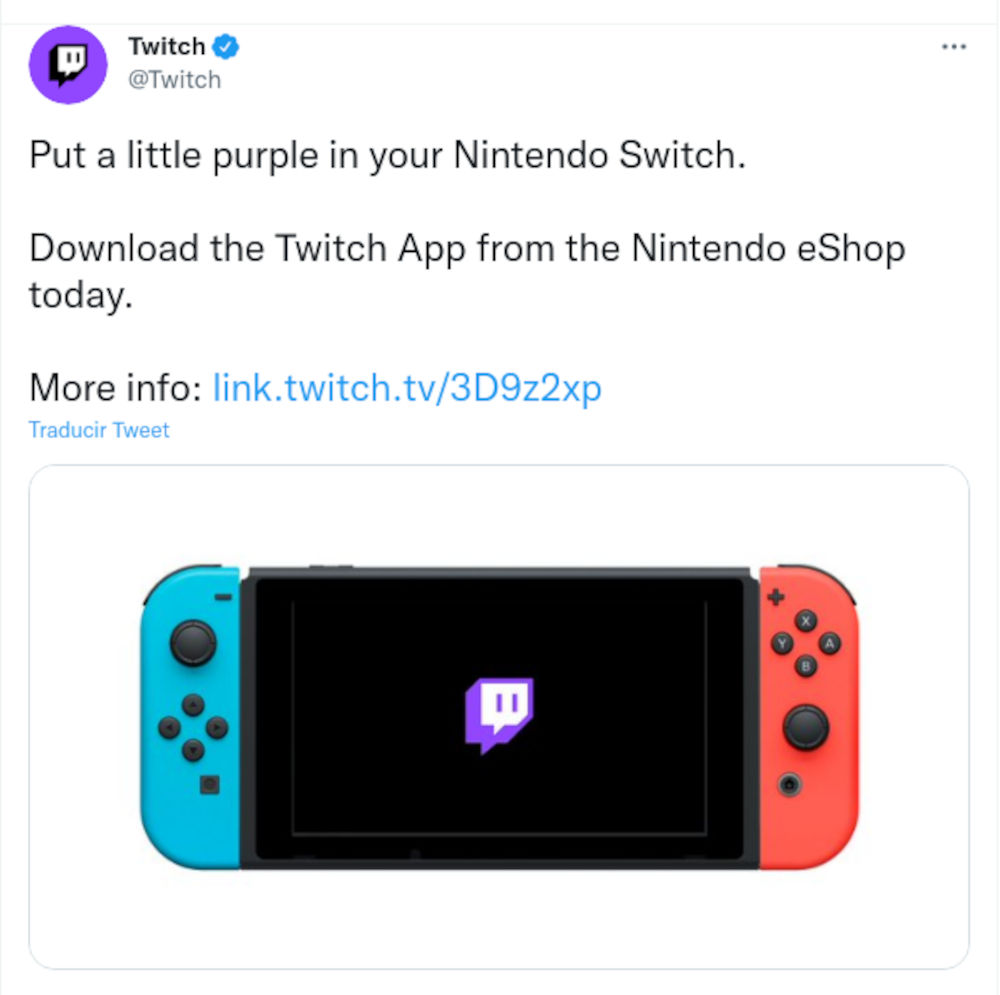Click the minus button on blue Joy-Con
The height and width of the screenshot is (995, 1000).
(222, 598)
